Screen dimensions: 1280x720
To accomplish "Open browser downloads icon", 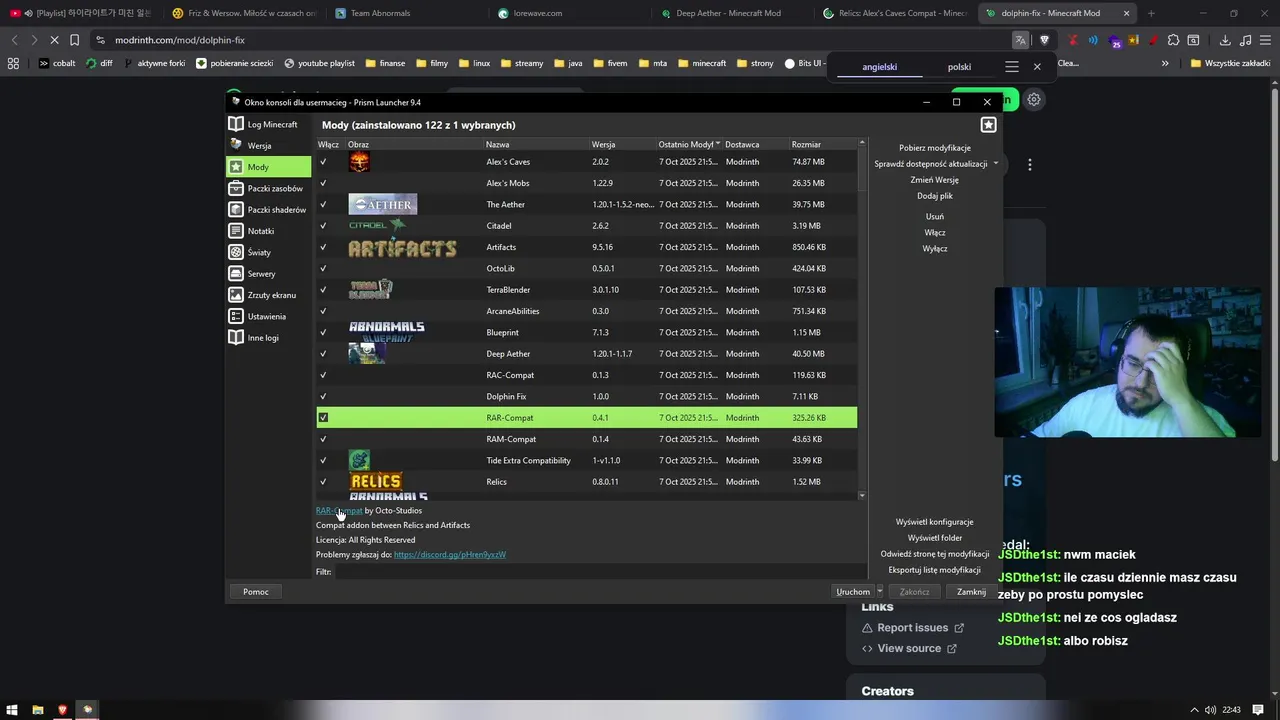I will 1225,40.
